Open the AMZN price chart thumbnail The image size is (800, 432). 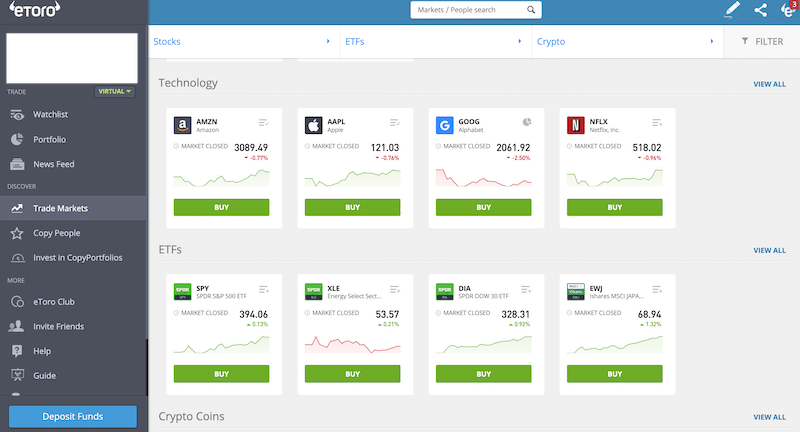221,178
